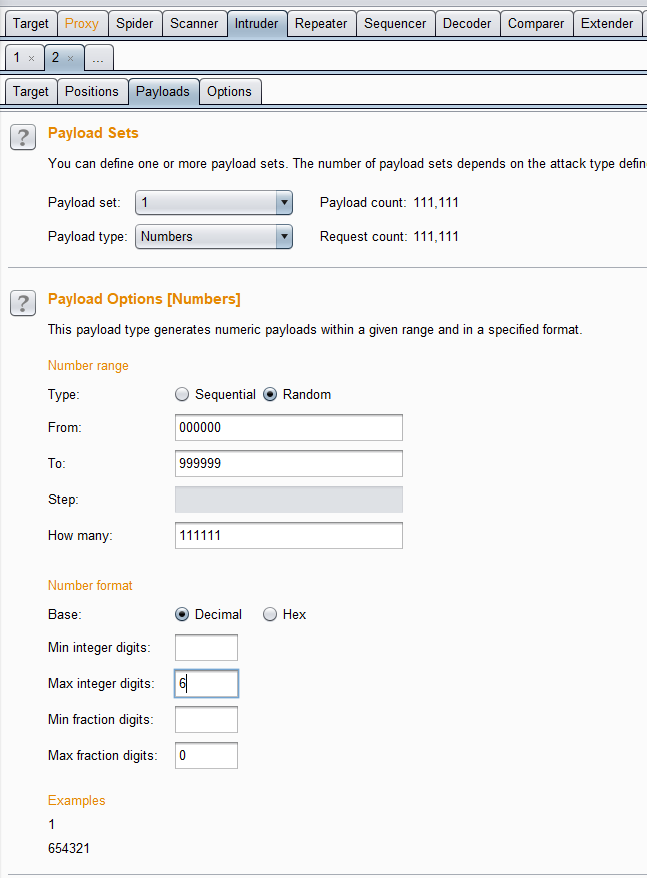
Task: Open the Positions sub-tab
Action: coord(92,91)
